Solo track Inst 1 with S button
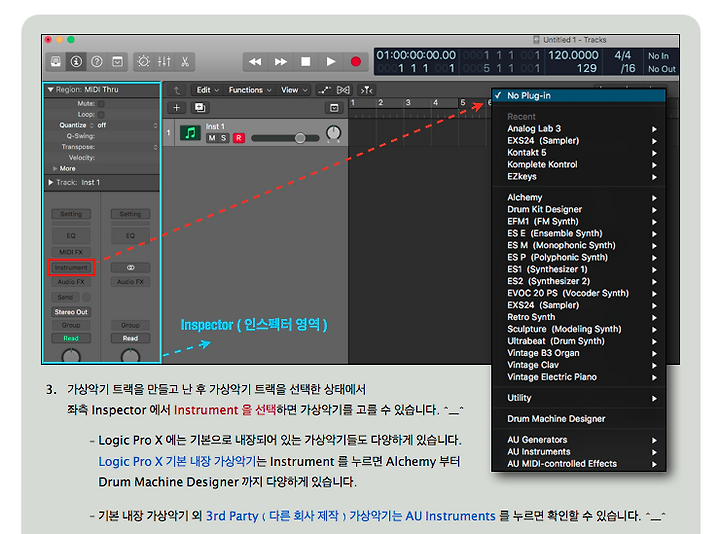This screenshot has width=720, height=534. pos(224,138)
